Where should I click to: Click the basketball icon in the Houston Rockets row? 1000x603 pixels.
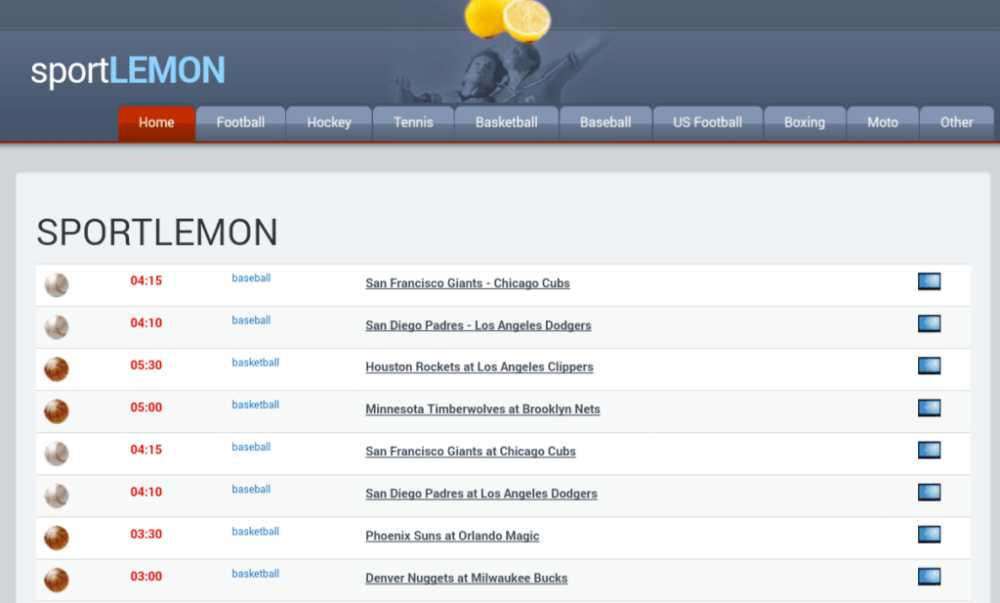pos(56,369)
